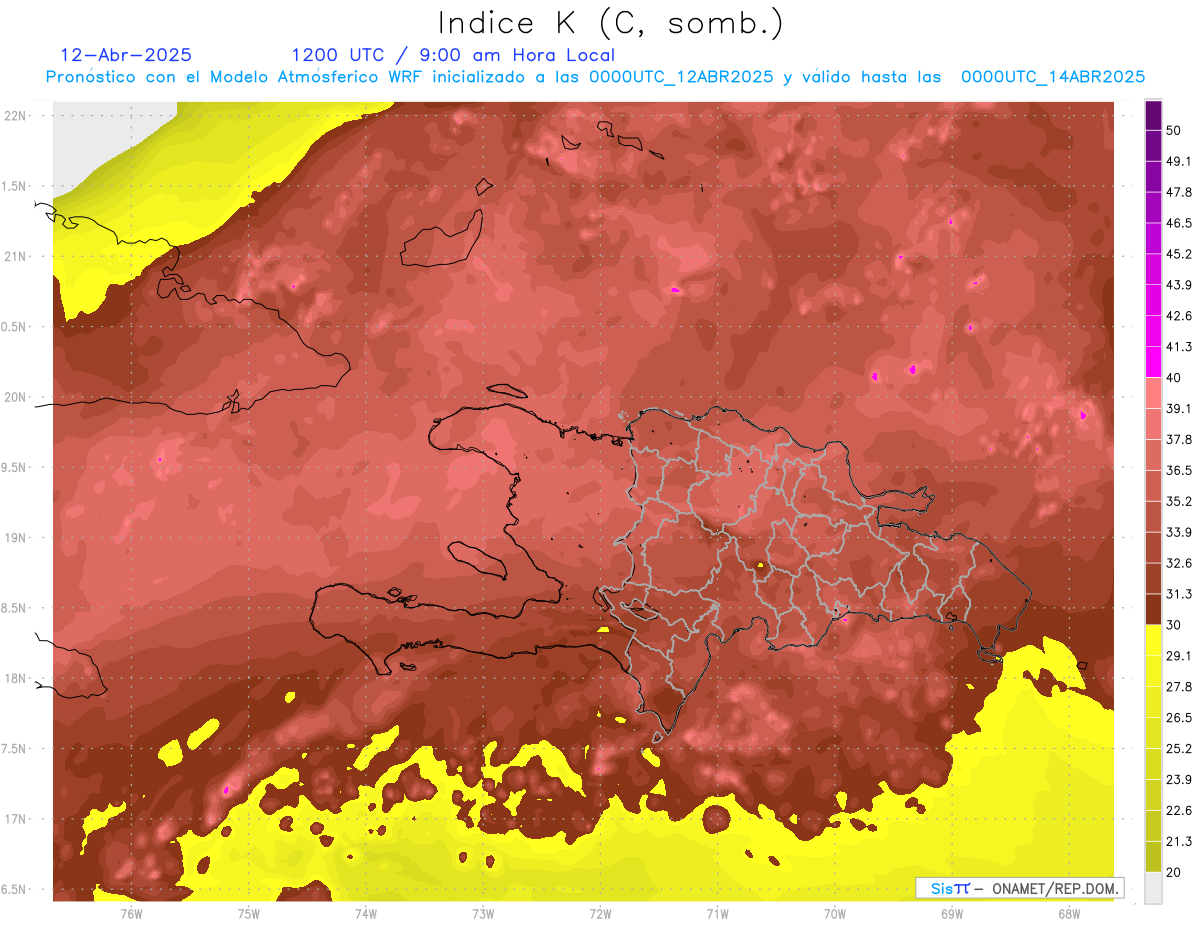Click the legend value '27.8'
Image resolution: width=1200 pixels, height=927 pixels.
[x=1178, y=687]
